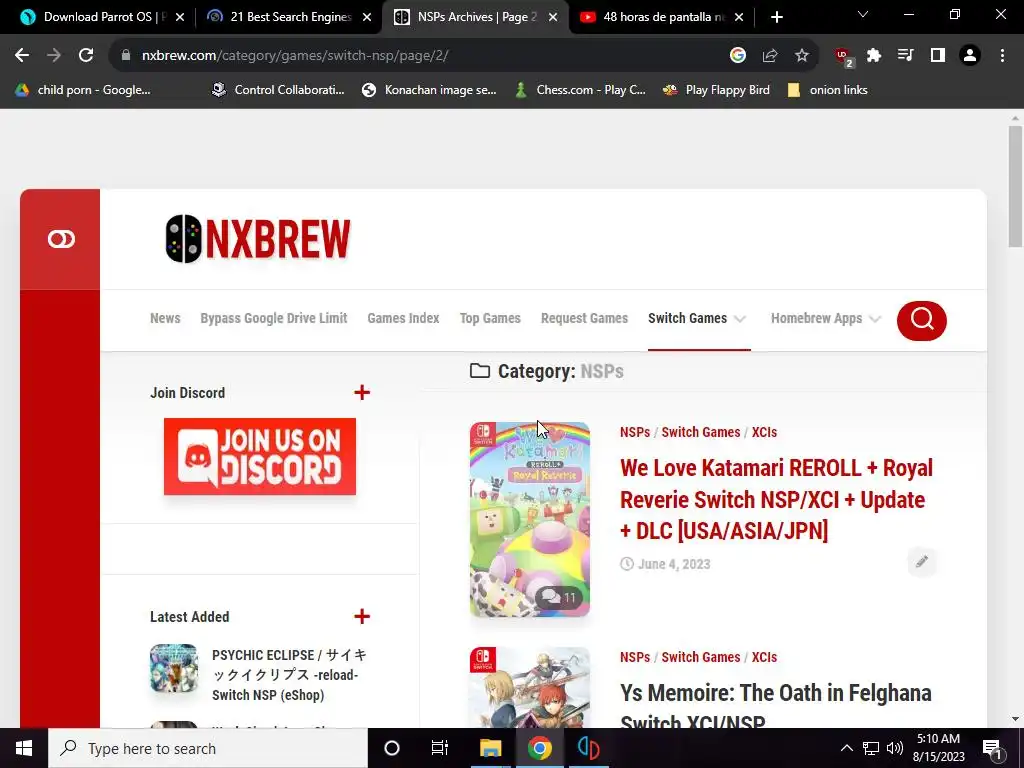This screenshot has height=768, width=1024.
Task: Open the News menu item
Action: coord(165,318)
